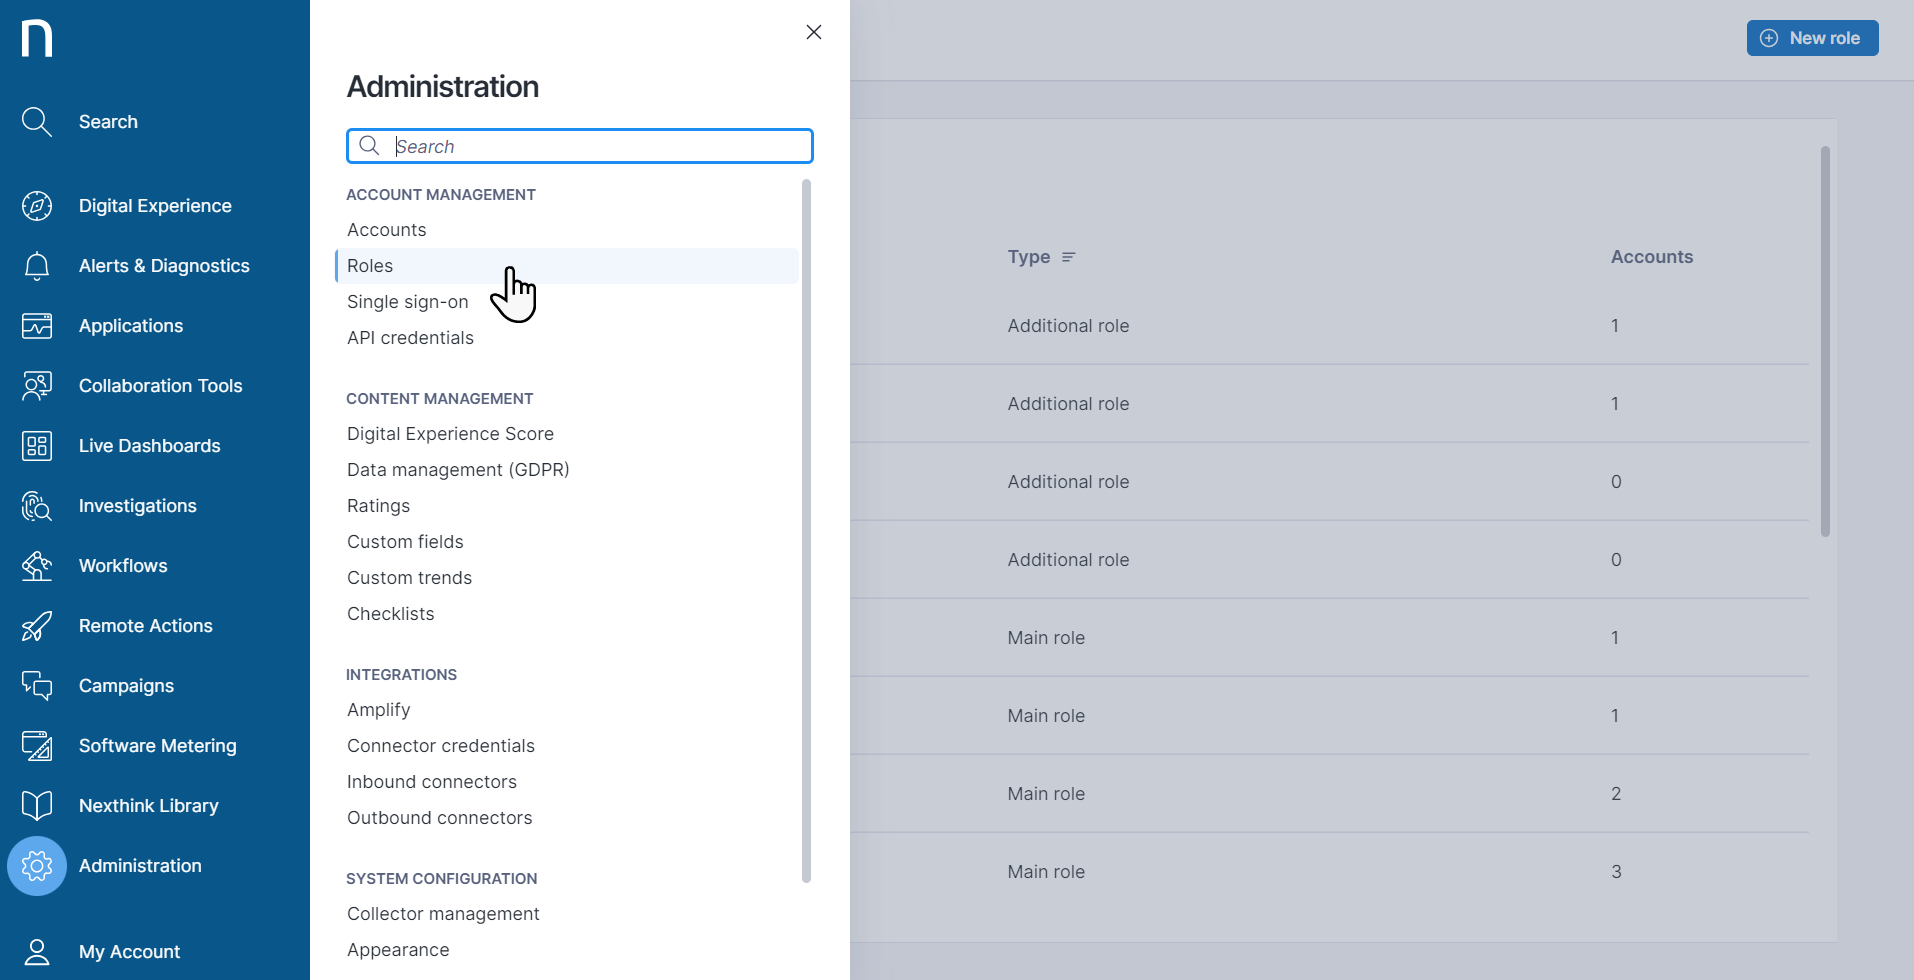Select Remote Actions rocket icon
This screenshot has height=980, width=1914.
pos(36,625)
